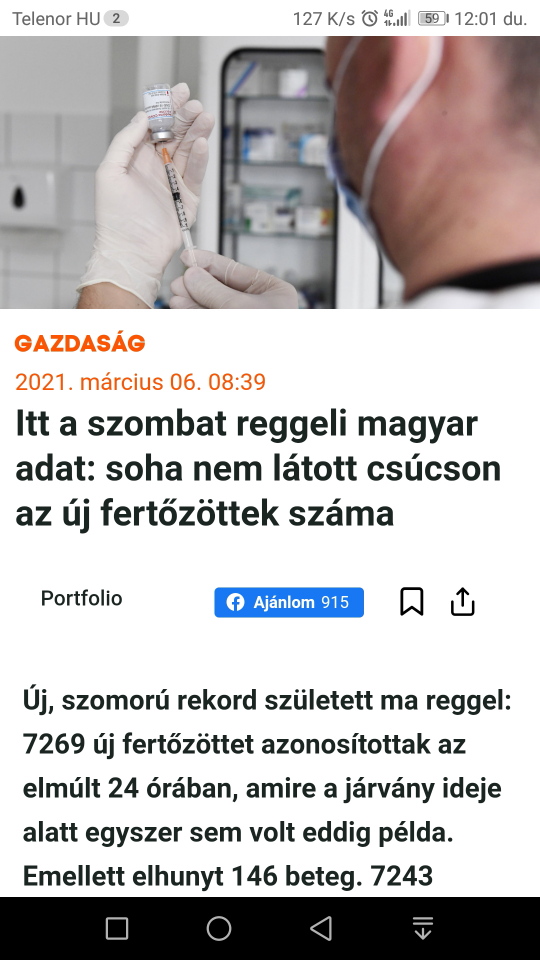Image resolution: width=540 pixels, height=960 pixels.
Task: Tap the Telenor HU carrier label
Action: 56,19
